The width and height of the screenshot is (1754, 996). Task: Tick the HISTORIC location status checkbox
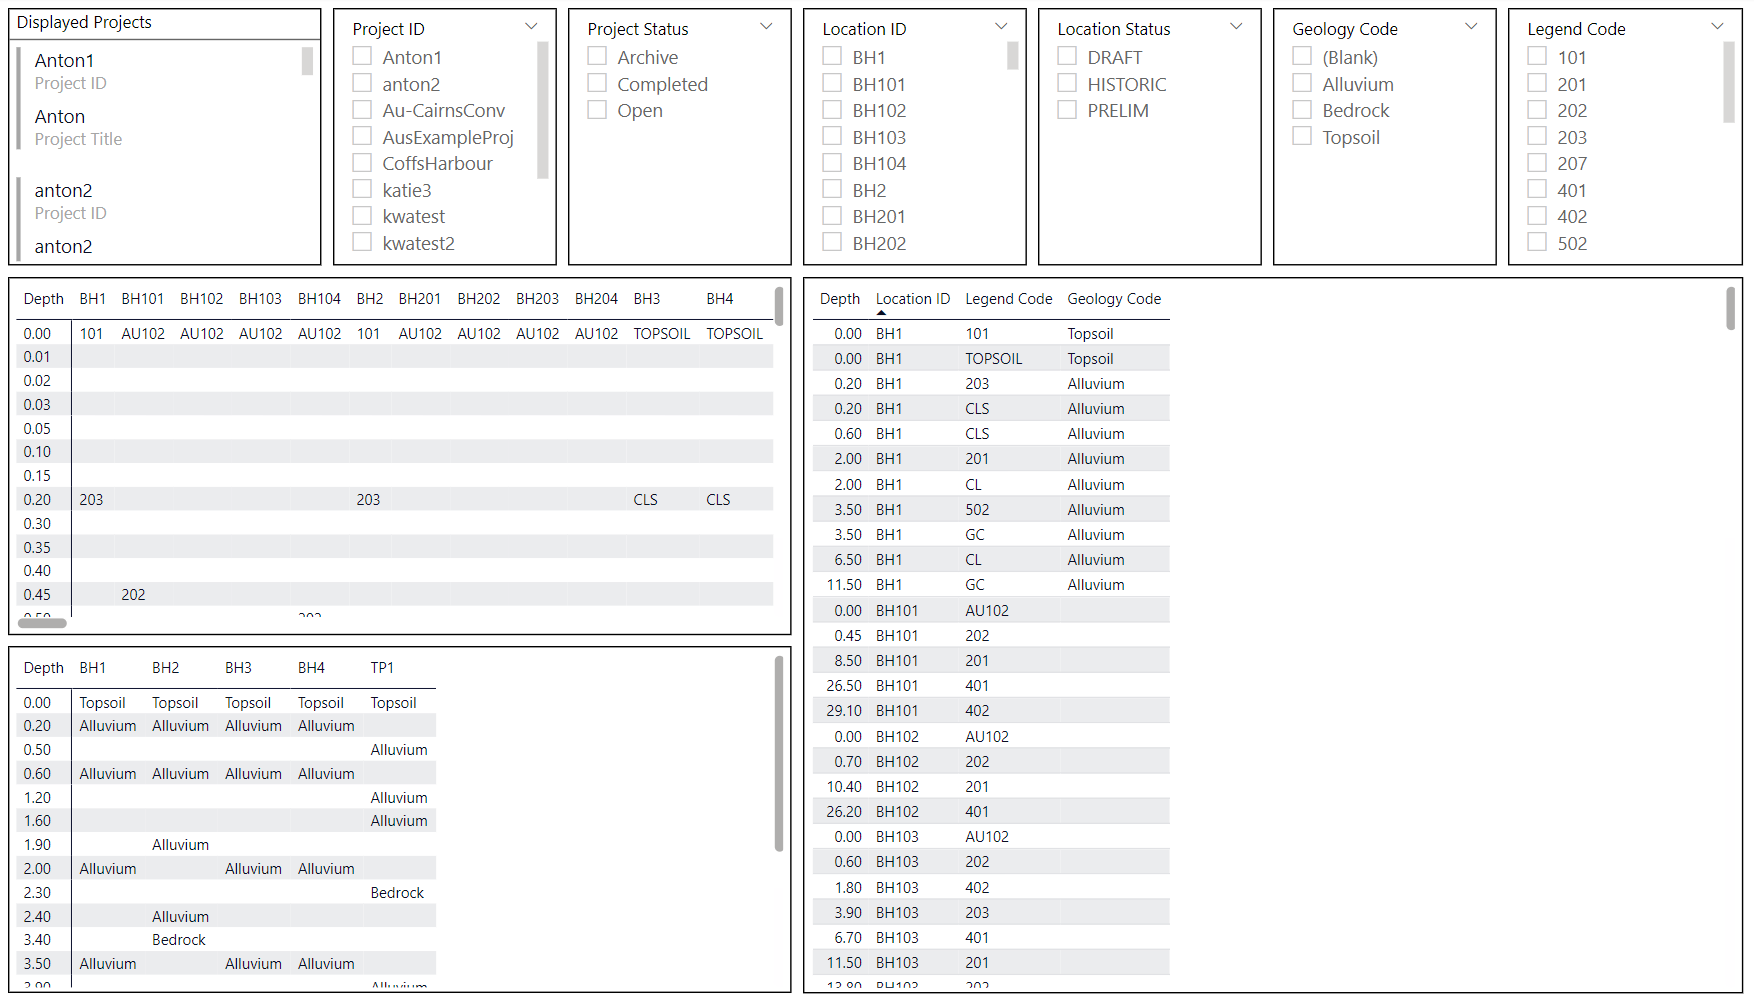(x=1067, y=84)
